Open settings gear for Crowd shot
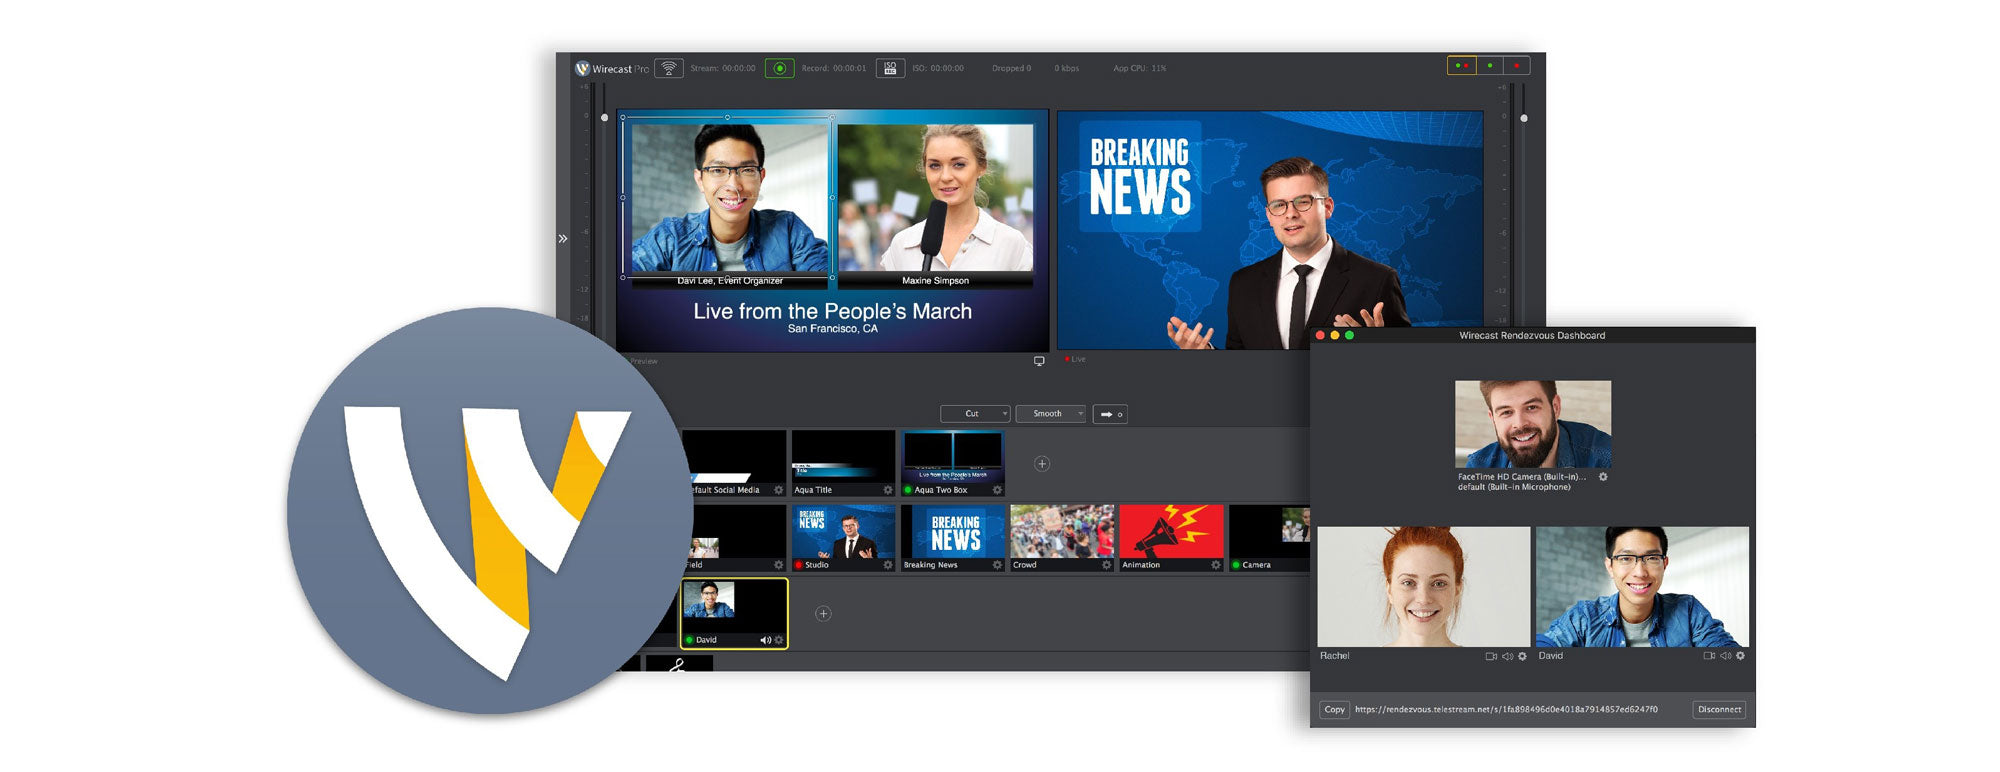Screen dimensions: 2000x772 pos(1107,565)
